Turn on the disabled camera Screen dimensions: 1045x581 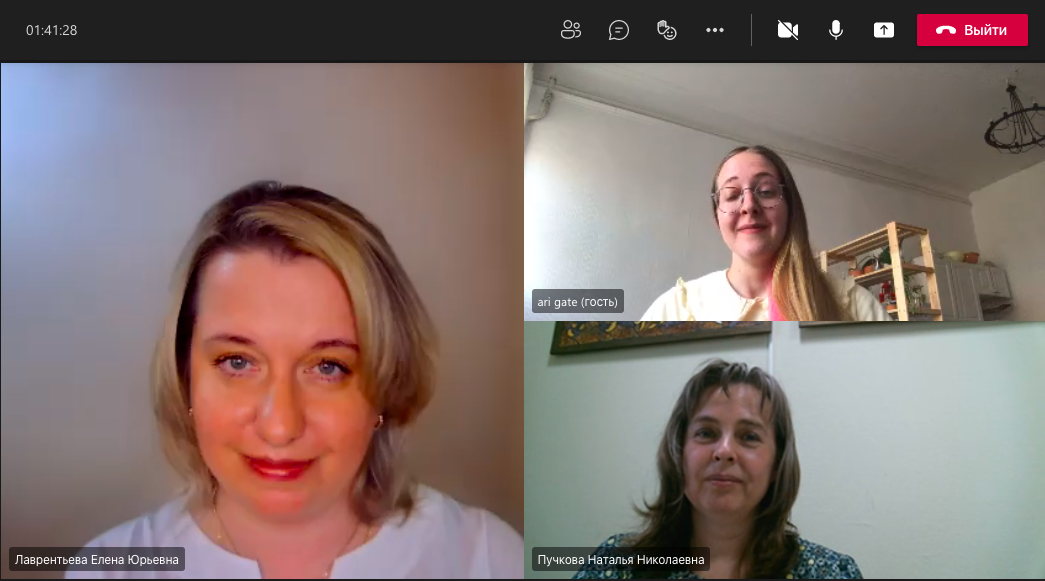pos(788,30)
